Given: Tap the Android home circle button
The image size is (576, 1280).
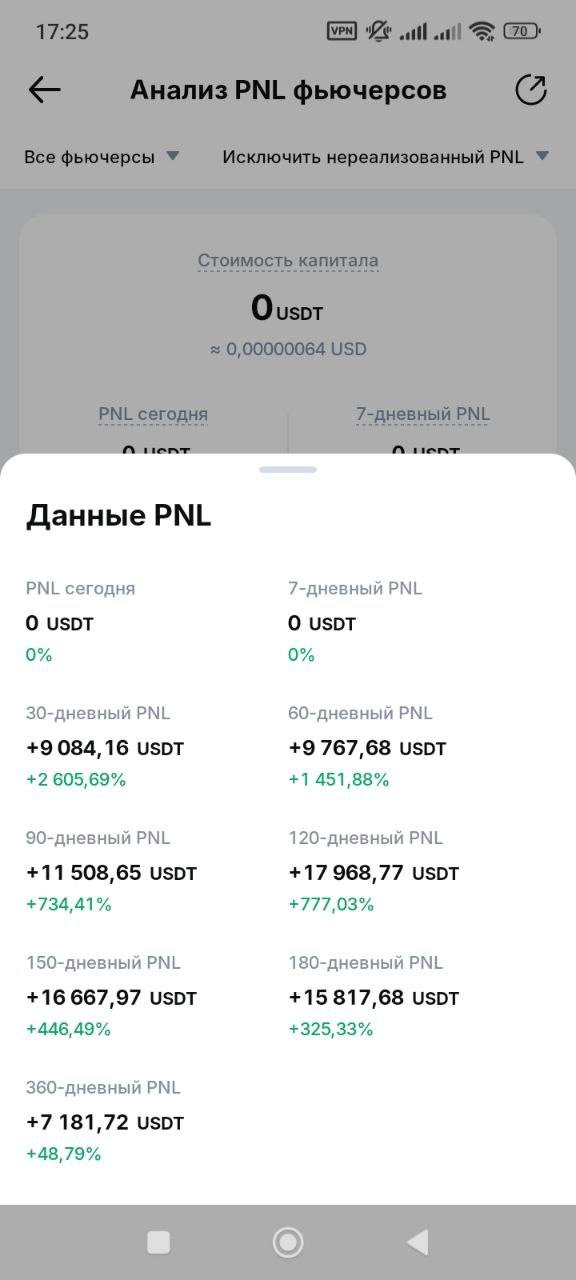Looking at the screenshot, I should point(288,1242).
